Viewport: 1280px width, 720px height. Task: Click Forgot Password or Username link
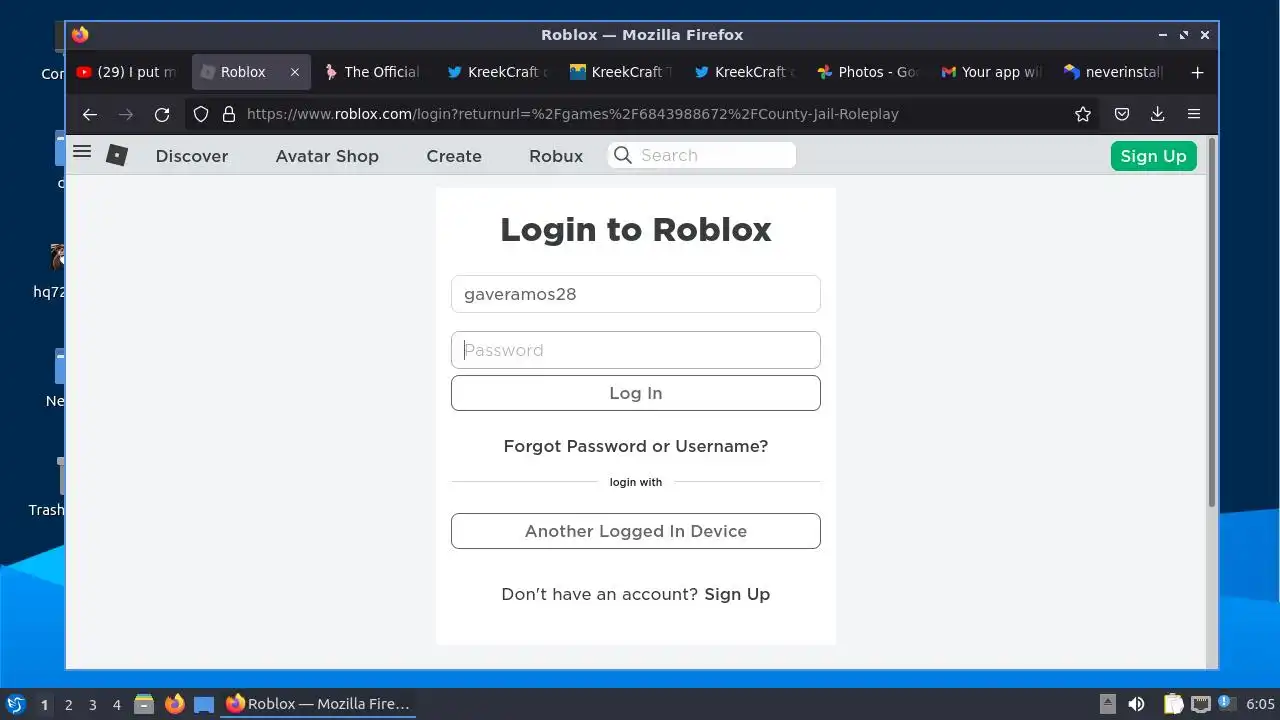pyautogui.click(x=636, y=446)
